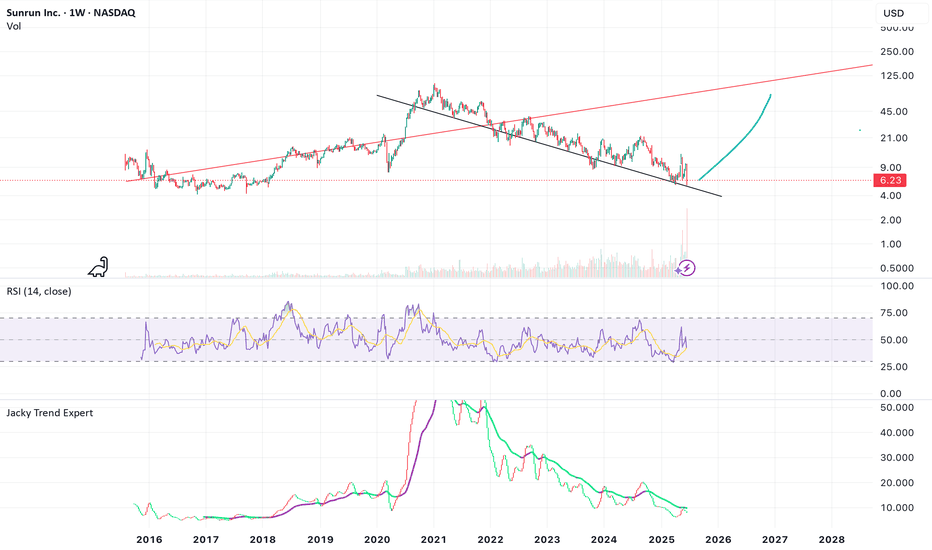Click the 2021 time axis label
Viewport: 932px width, 550px height.
[x=433, y=539]
